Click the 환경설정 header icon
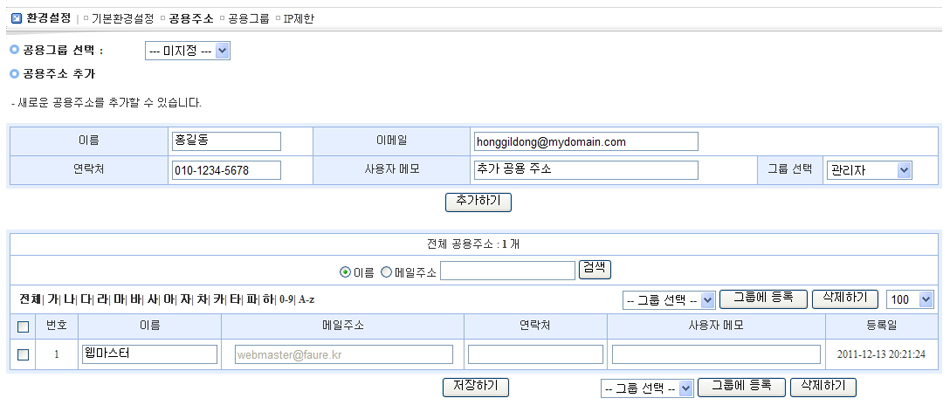Image resolution: width=950 pixels, height=412 pixels. pos(15,18)
